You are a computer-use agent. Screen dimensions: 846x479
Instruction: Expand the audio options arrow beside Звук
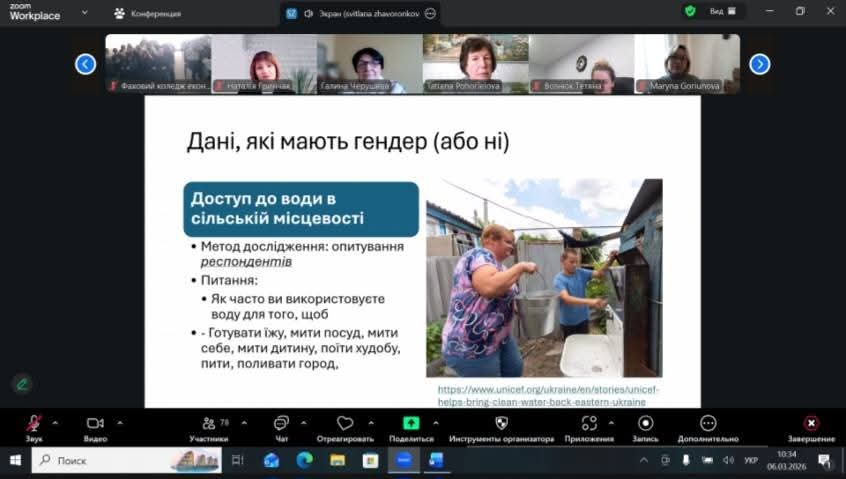click(55, 422)
